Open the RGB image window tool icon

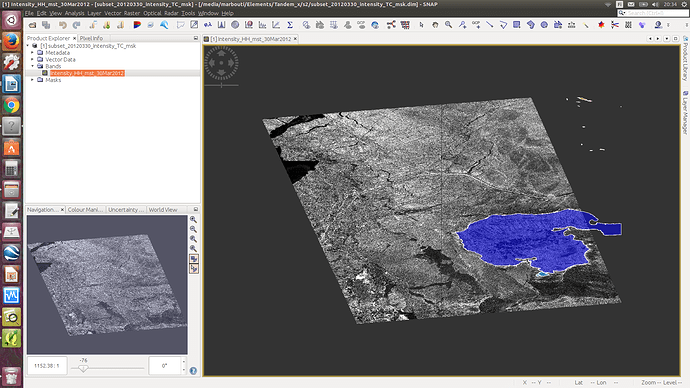137,25
